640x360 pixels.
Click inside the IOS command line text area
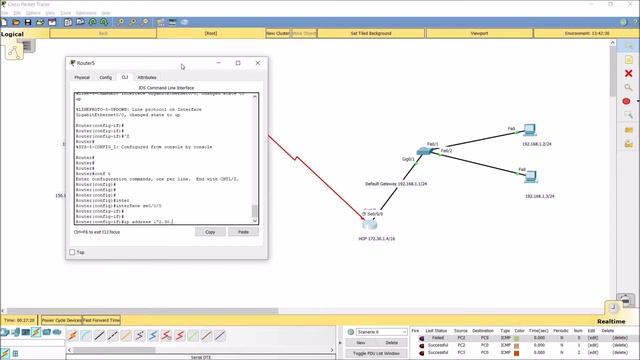[163, 159]
